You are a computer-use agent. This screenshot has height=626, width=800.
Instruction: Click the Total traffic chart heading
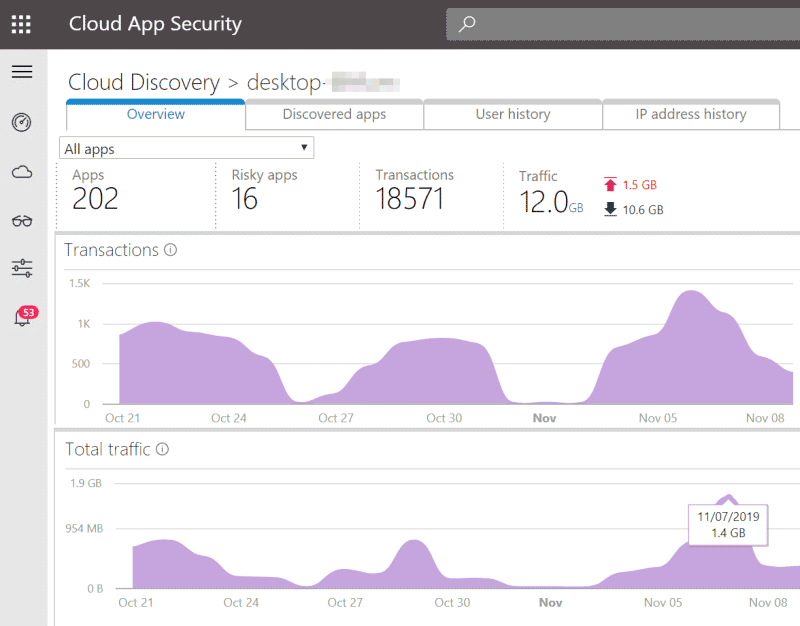pos(108,449)
